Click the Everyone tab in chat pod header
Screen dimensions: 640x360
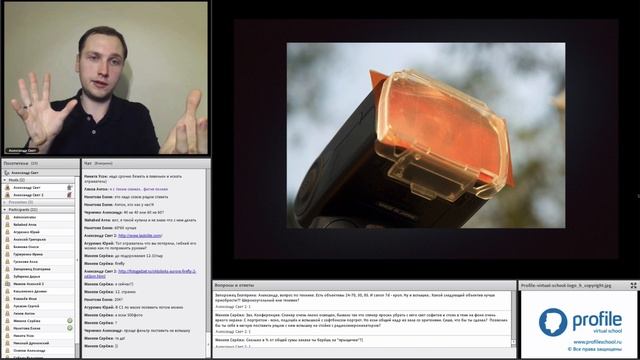(103, 163)
